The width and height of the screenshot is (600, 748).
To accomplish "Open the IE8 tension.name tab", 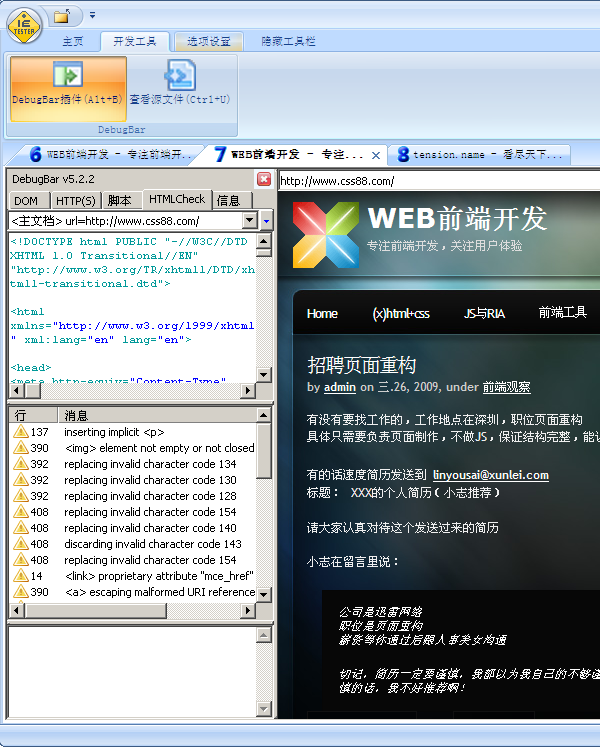I will point(479,155).
